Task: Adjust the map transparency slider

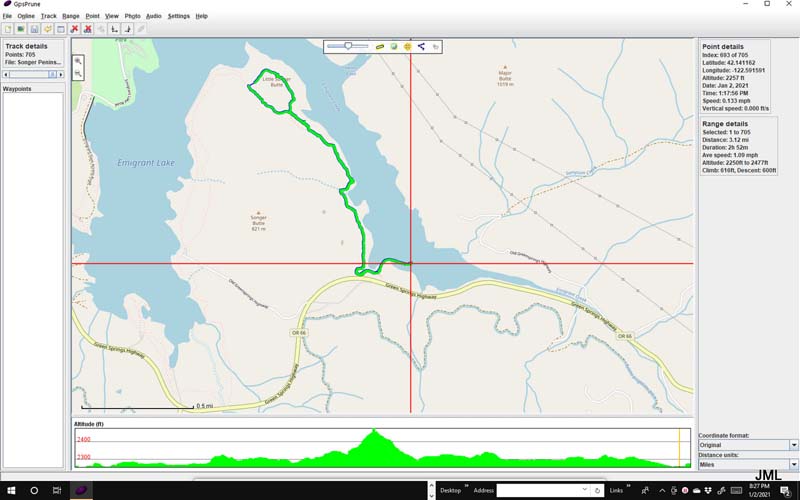Action: [348, 46]
